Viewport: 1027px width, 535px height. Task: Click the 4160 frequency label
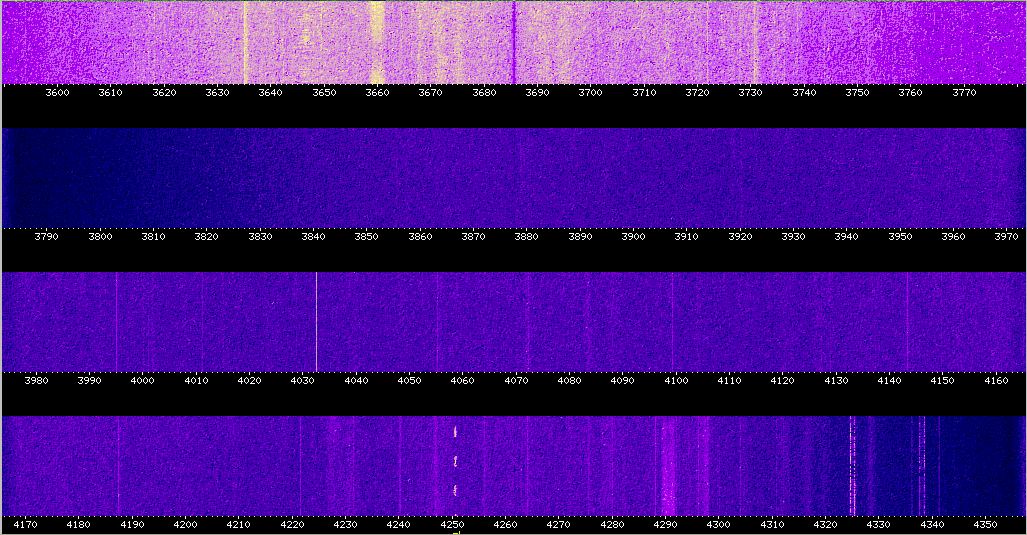pos(996,381)
